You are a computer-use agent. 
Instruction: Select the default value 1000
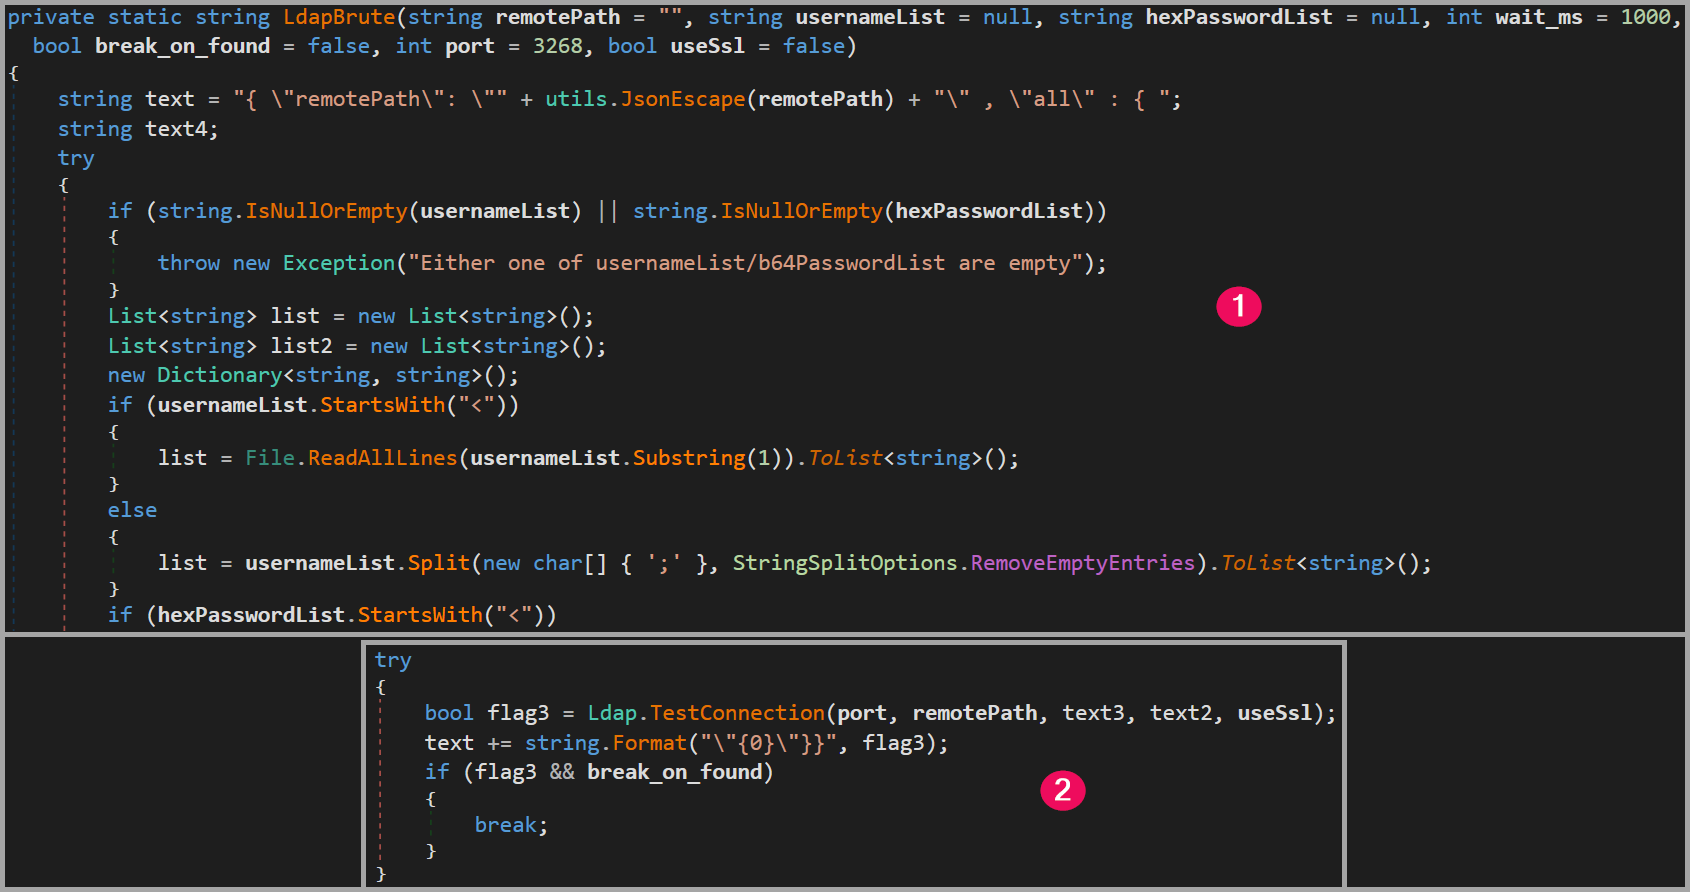tap(1645, 17)
